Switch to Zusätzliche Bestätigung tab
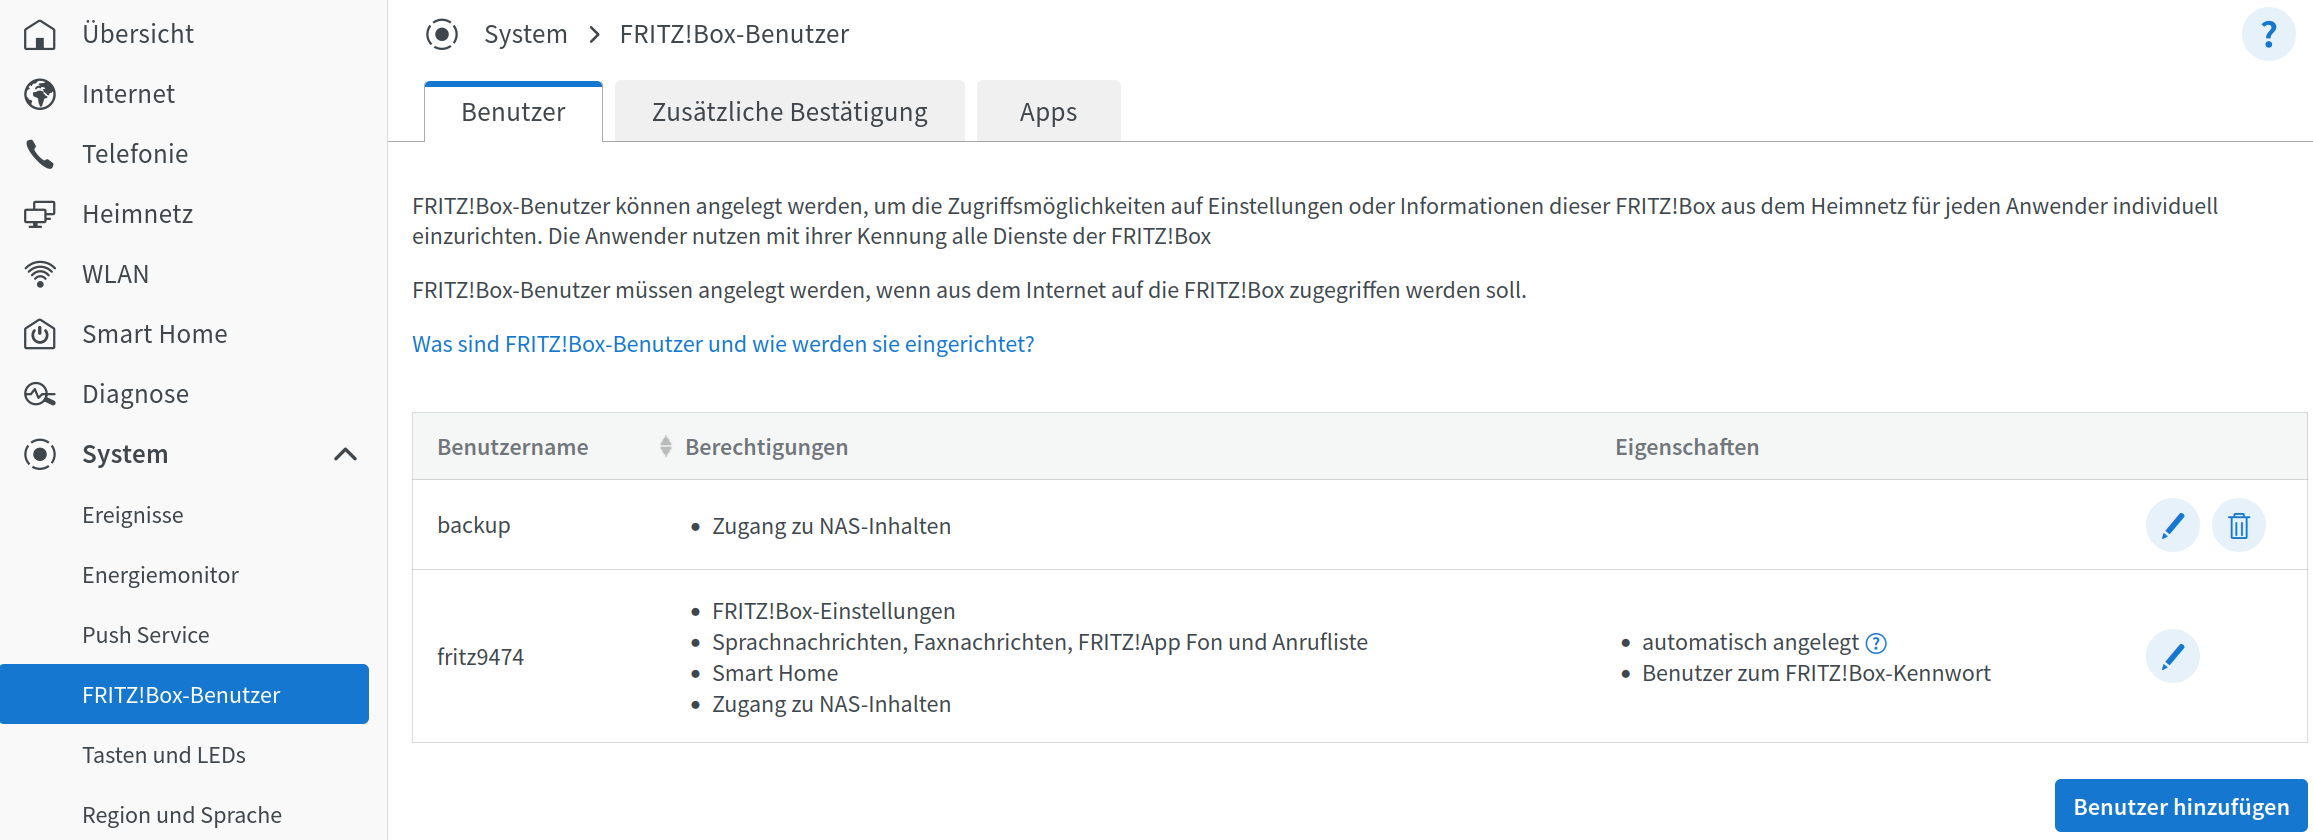The image size is (2313, 840). (789, 112)
